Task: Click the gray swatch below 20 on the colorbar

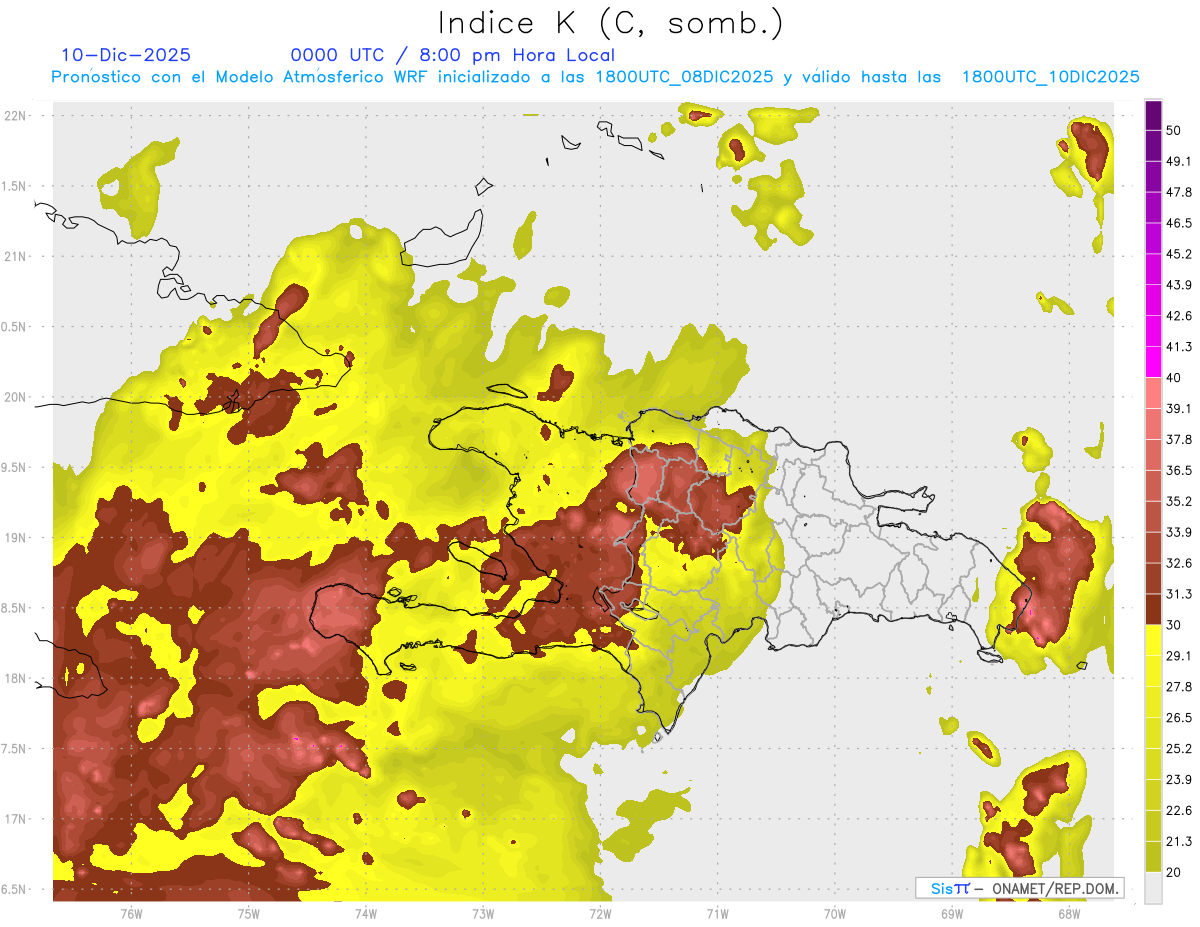Action: (1154, 887)
